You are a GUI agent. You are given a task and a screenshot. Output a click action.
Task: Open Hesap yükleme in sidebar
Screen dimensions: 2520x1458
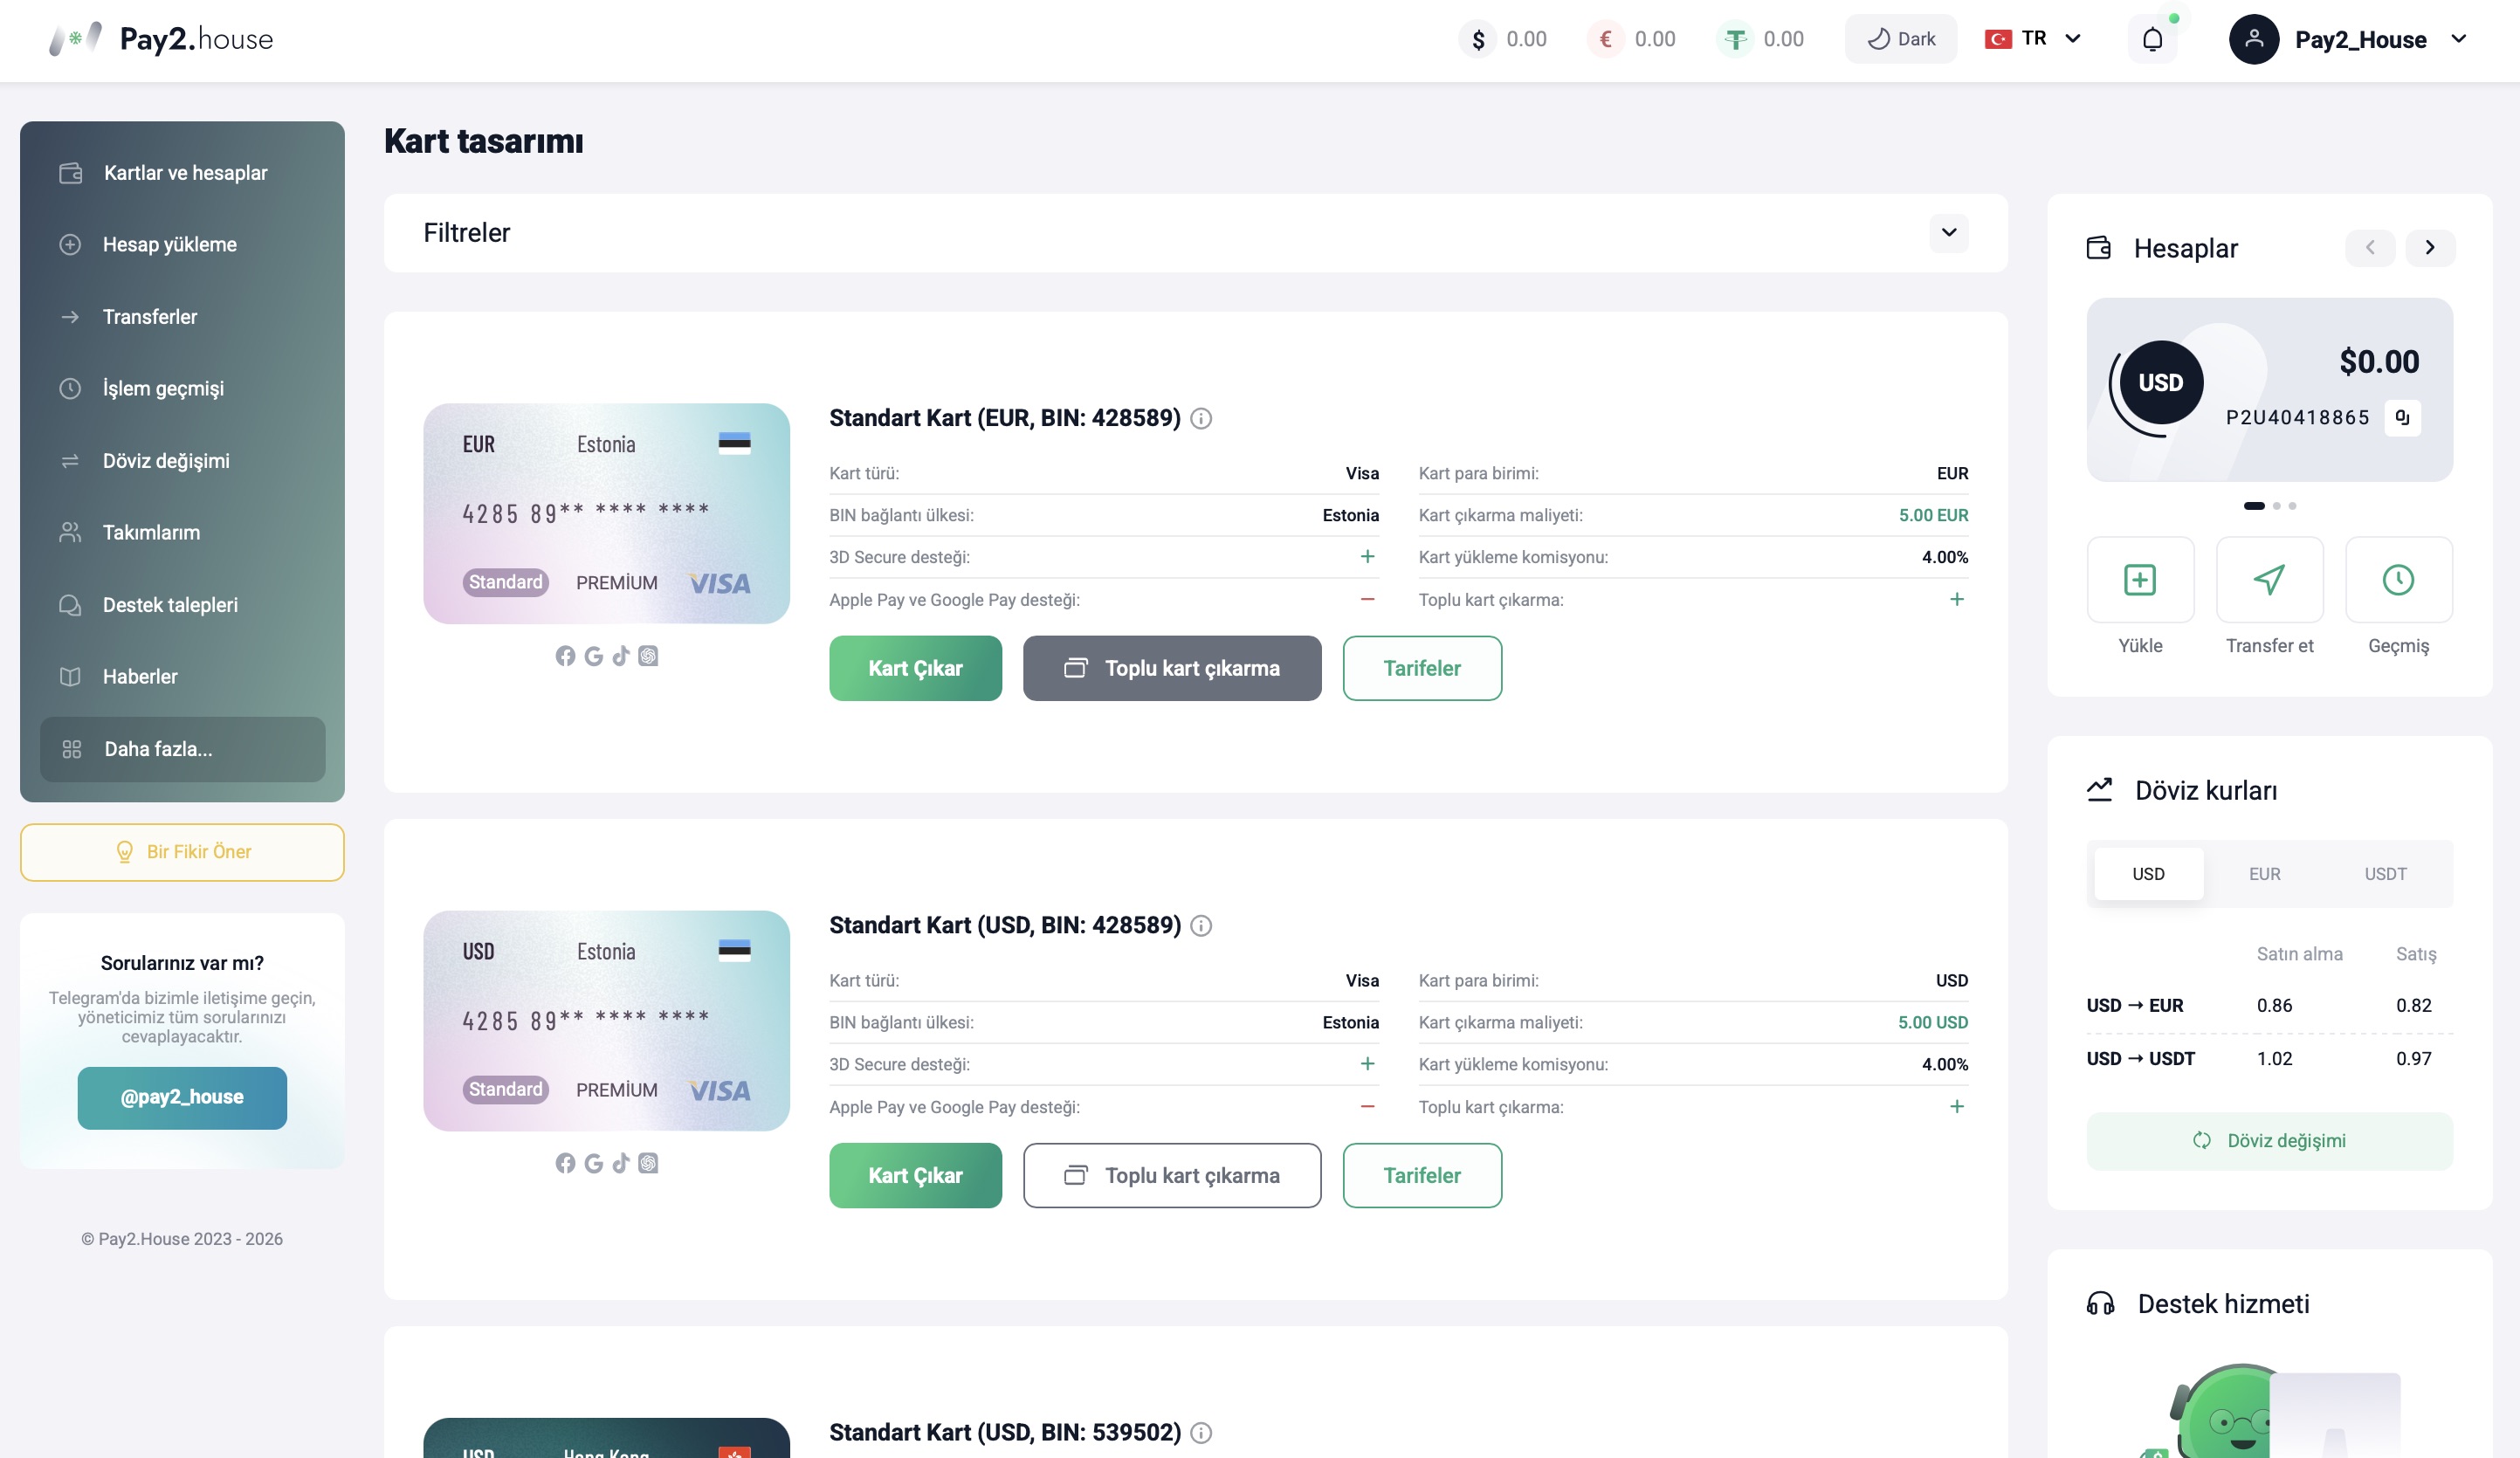click(182, 245)
